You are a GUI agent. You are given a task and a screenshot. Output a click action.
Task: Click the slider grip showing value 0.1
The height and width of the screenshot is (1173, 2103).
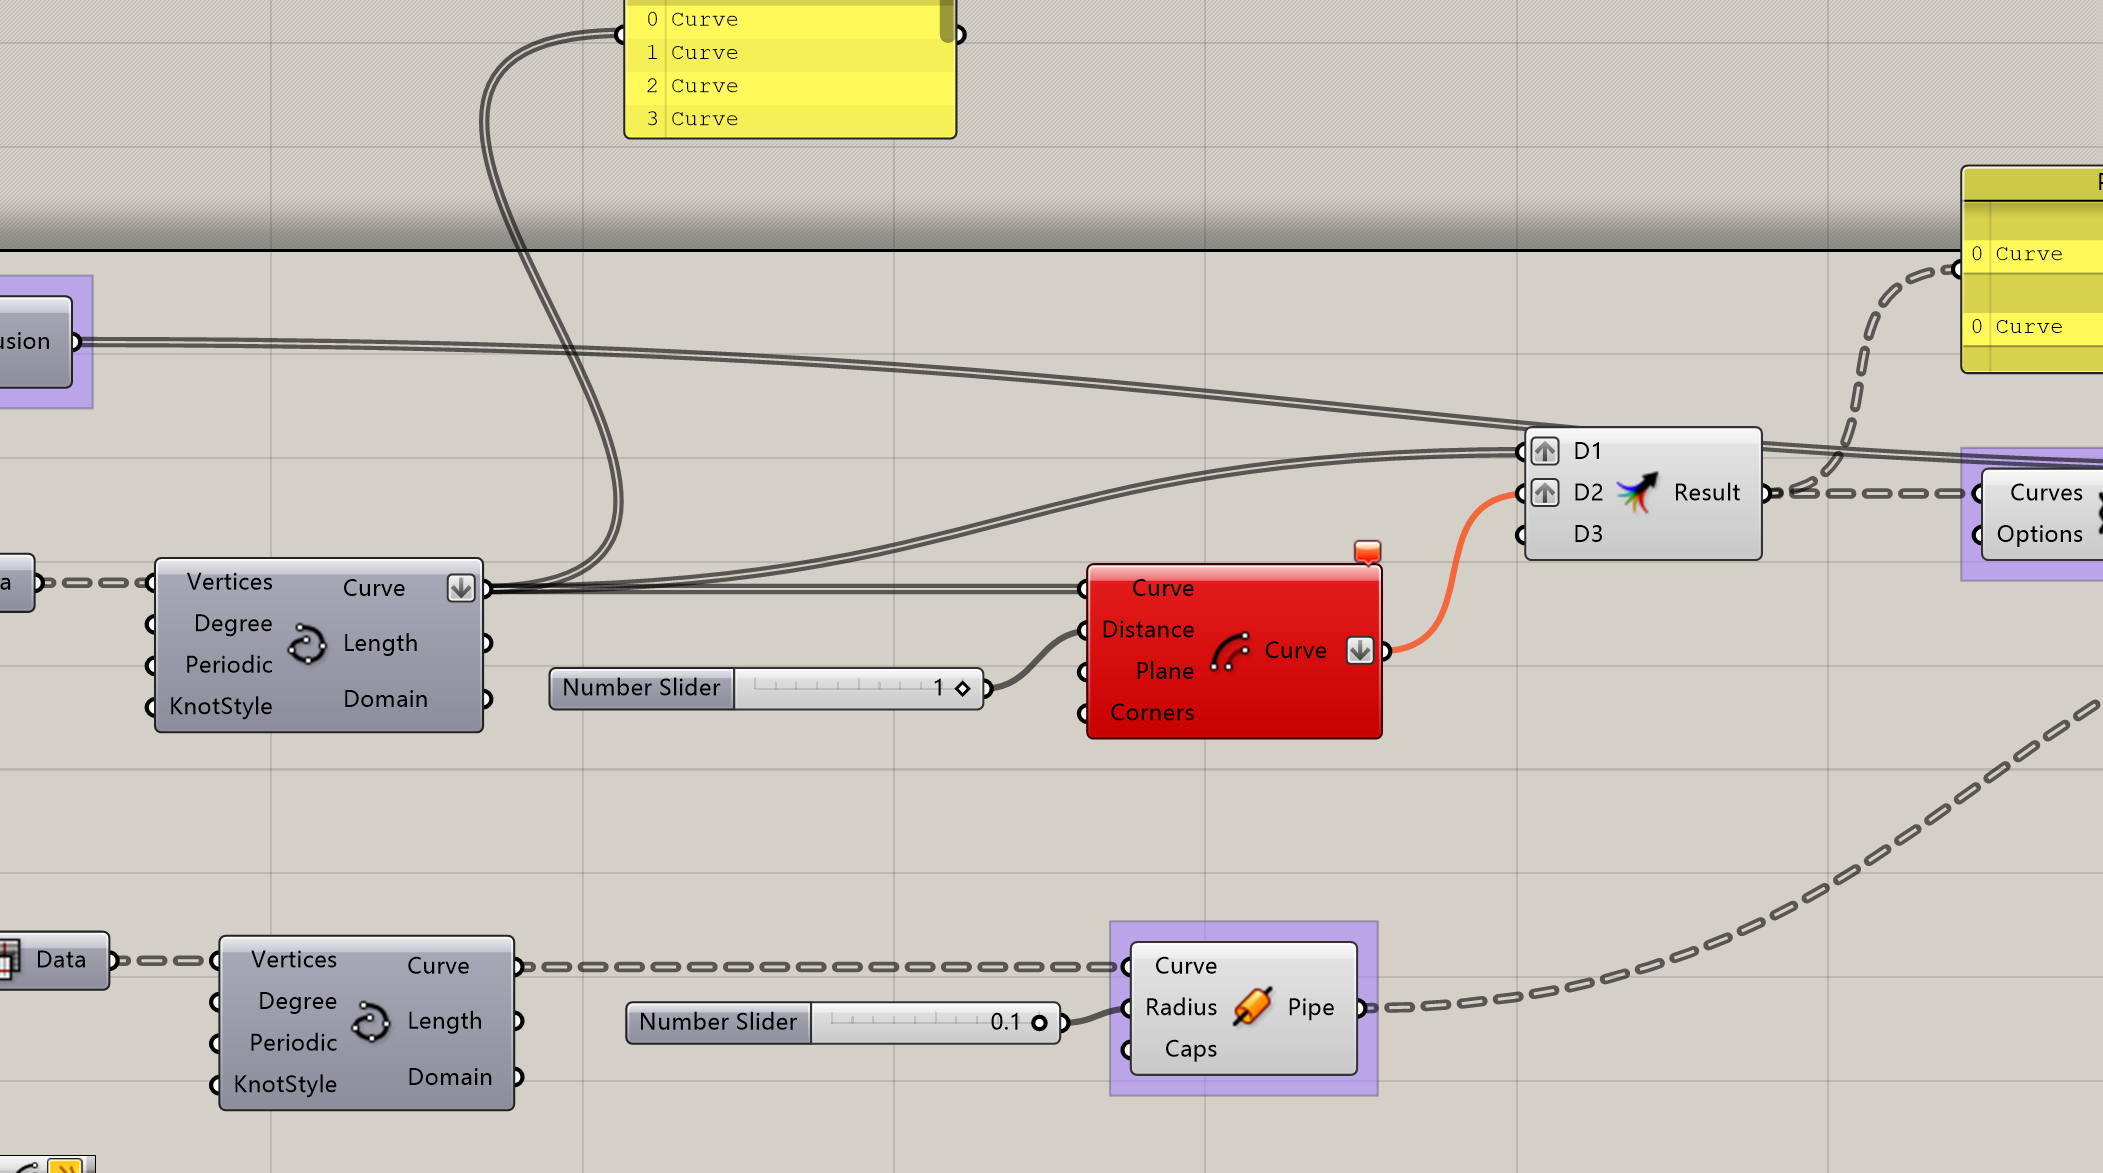point(1039,1022)
